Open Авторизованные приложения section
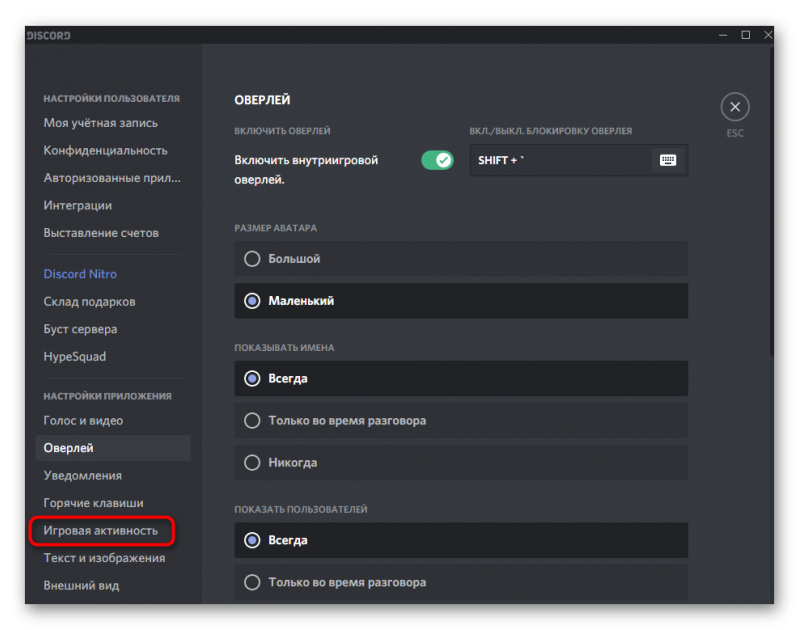 coord(113,178)
